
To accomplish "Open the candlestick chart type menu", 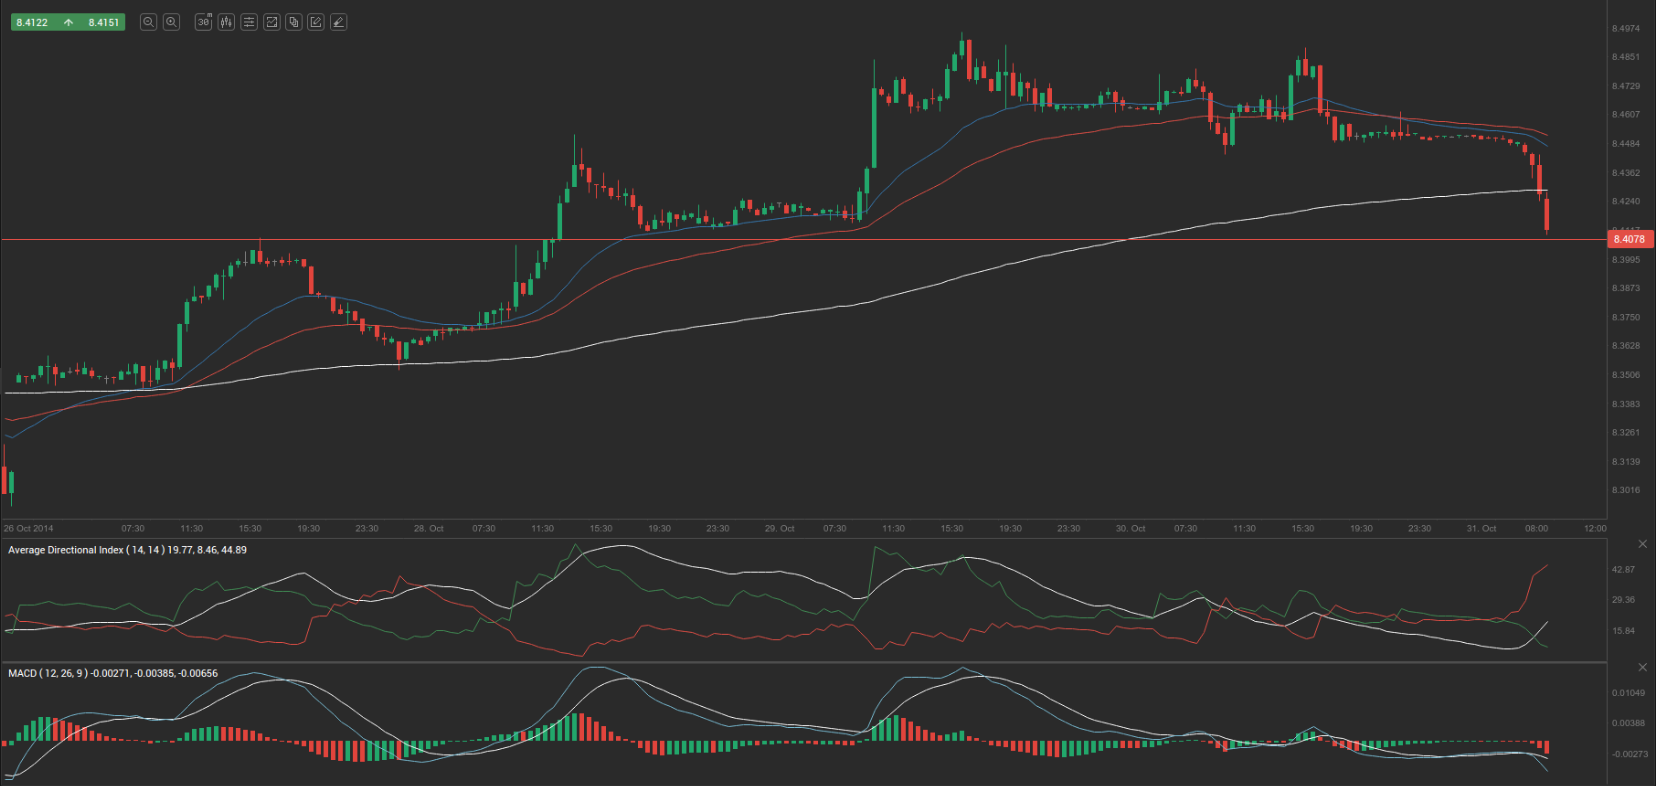I will click(226, 22).
